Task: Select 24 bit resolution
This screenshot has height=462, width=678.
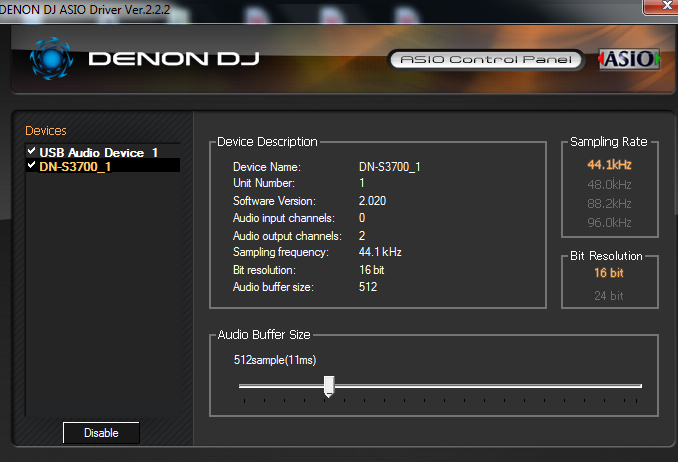Action: coord(609,296)
